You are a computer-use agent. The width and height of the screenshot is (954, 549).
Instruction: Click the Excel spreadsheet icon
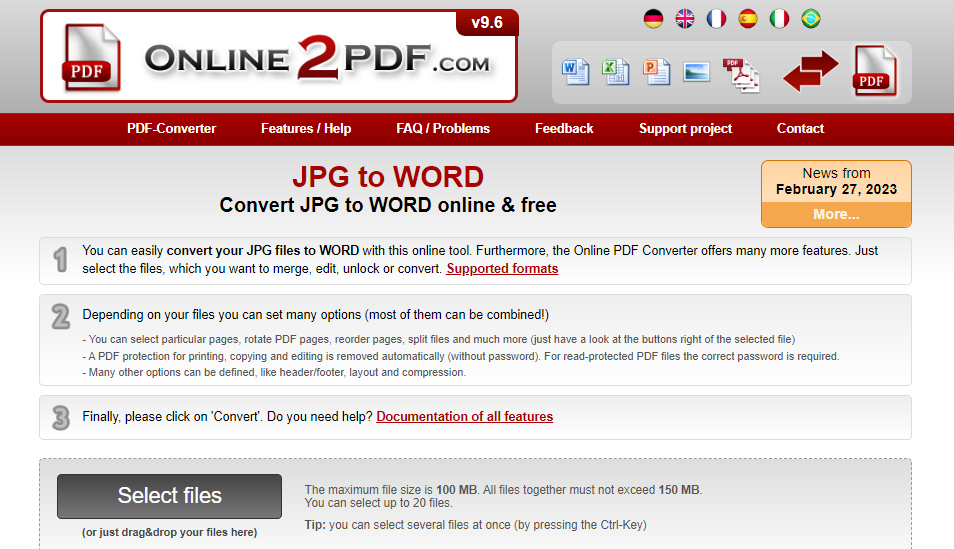click(615, 72)
